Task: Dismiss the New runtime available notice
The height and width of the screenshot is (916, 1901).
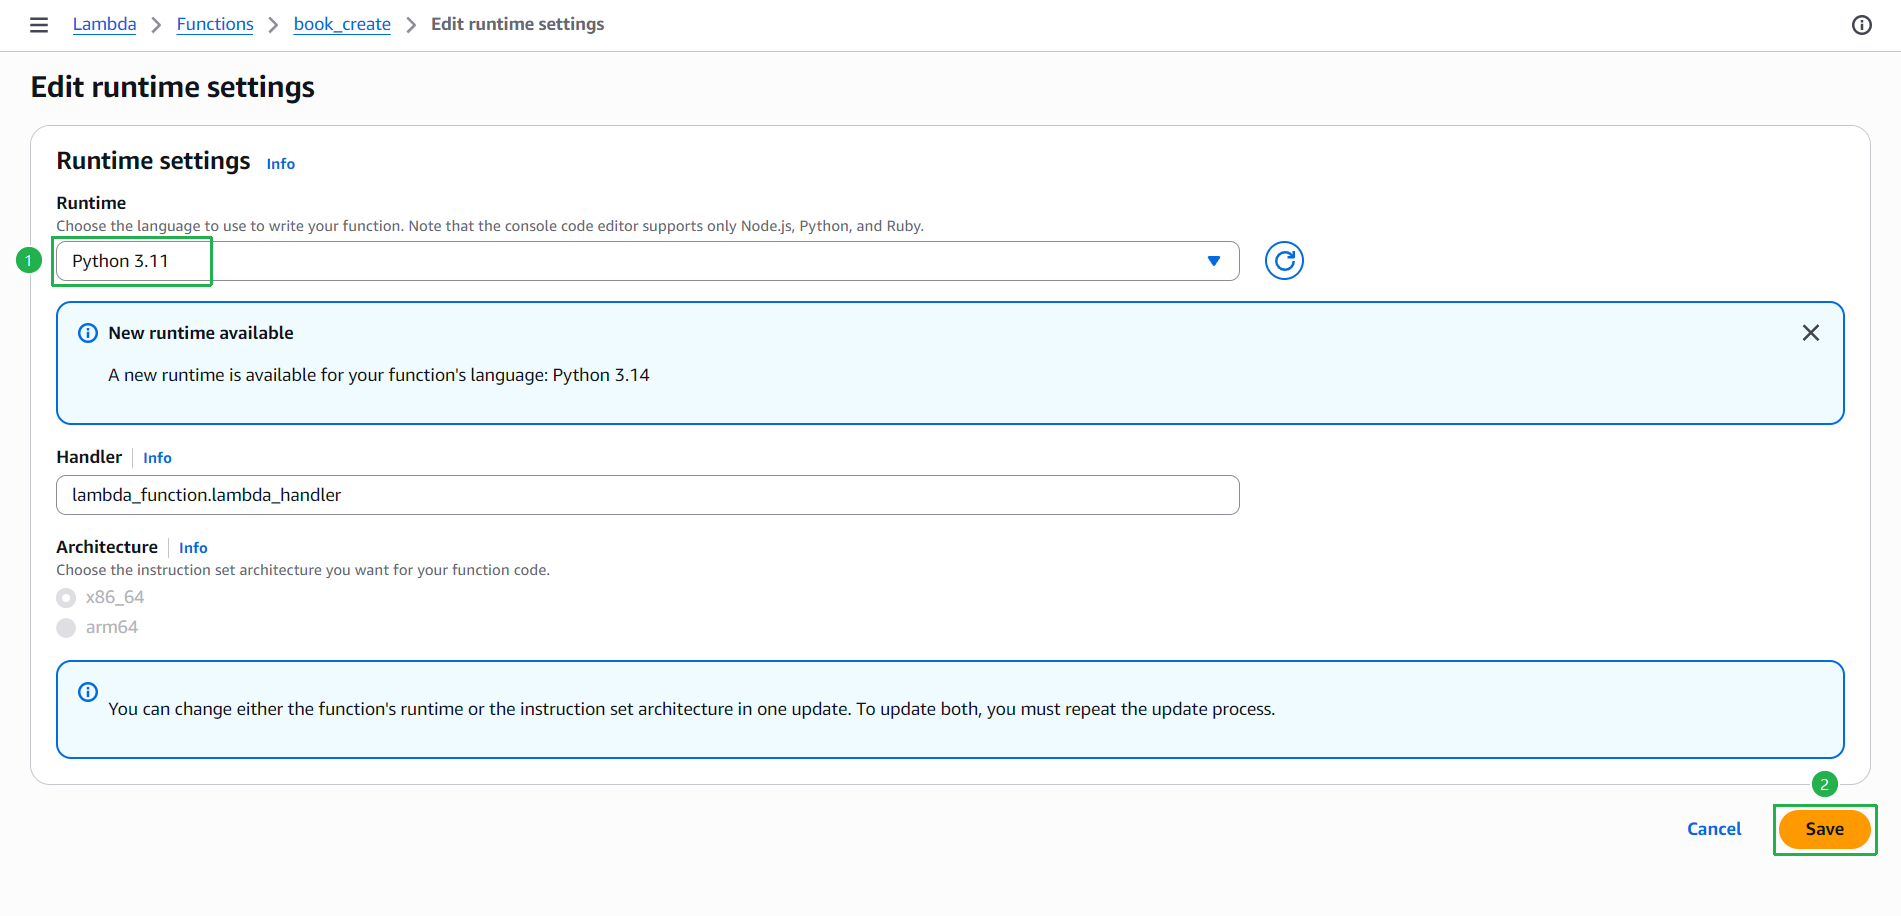Action: point(1810,333)
